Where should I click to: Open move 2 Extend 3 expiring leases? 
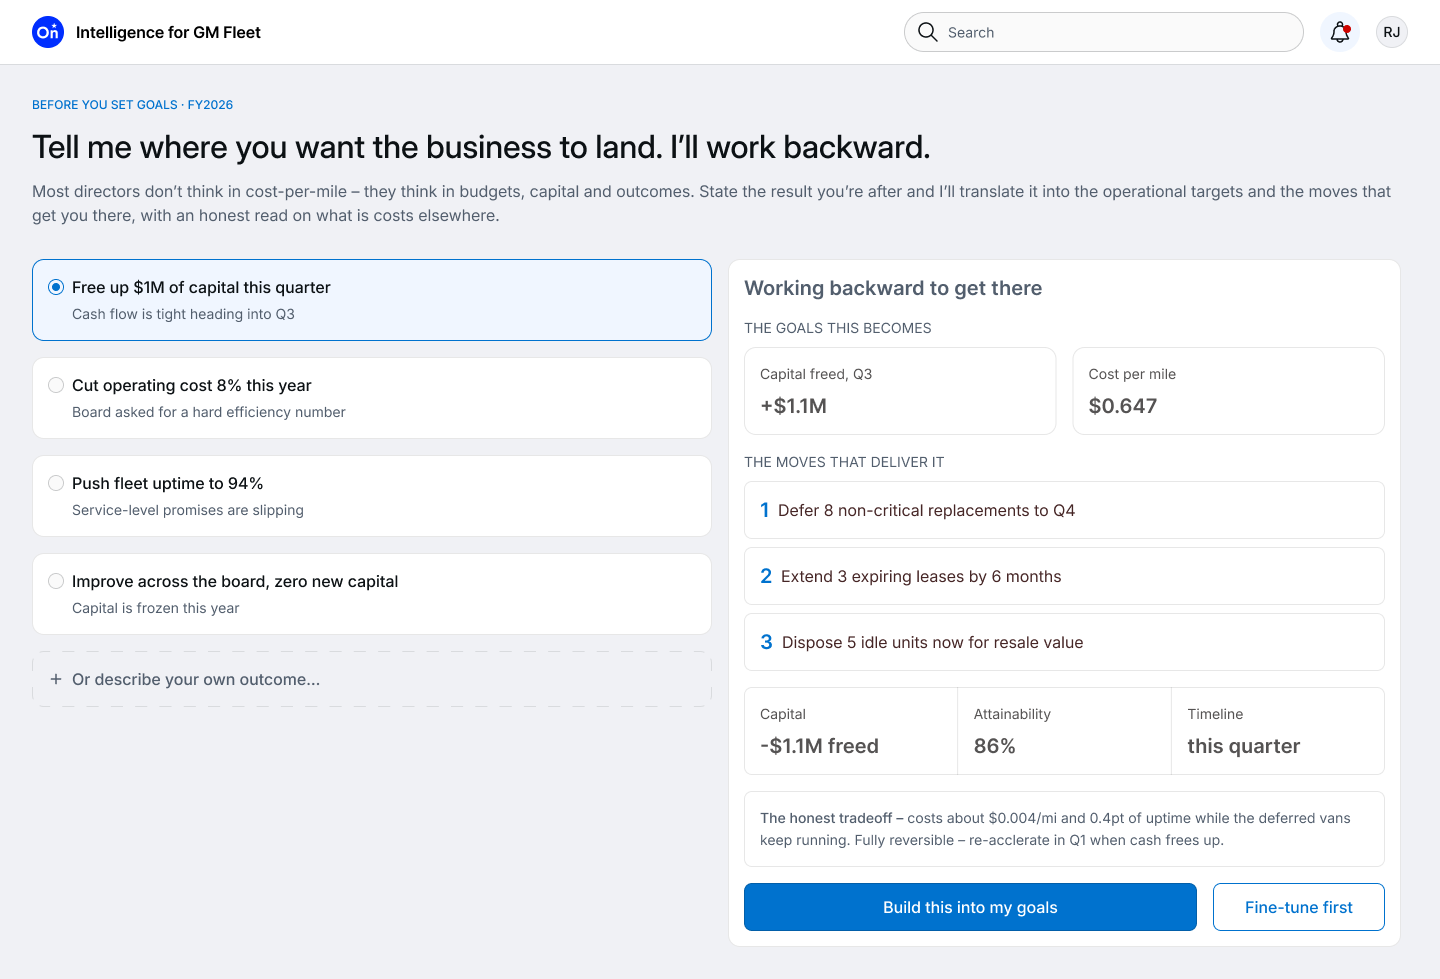pos(1064,576)
